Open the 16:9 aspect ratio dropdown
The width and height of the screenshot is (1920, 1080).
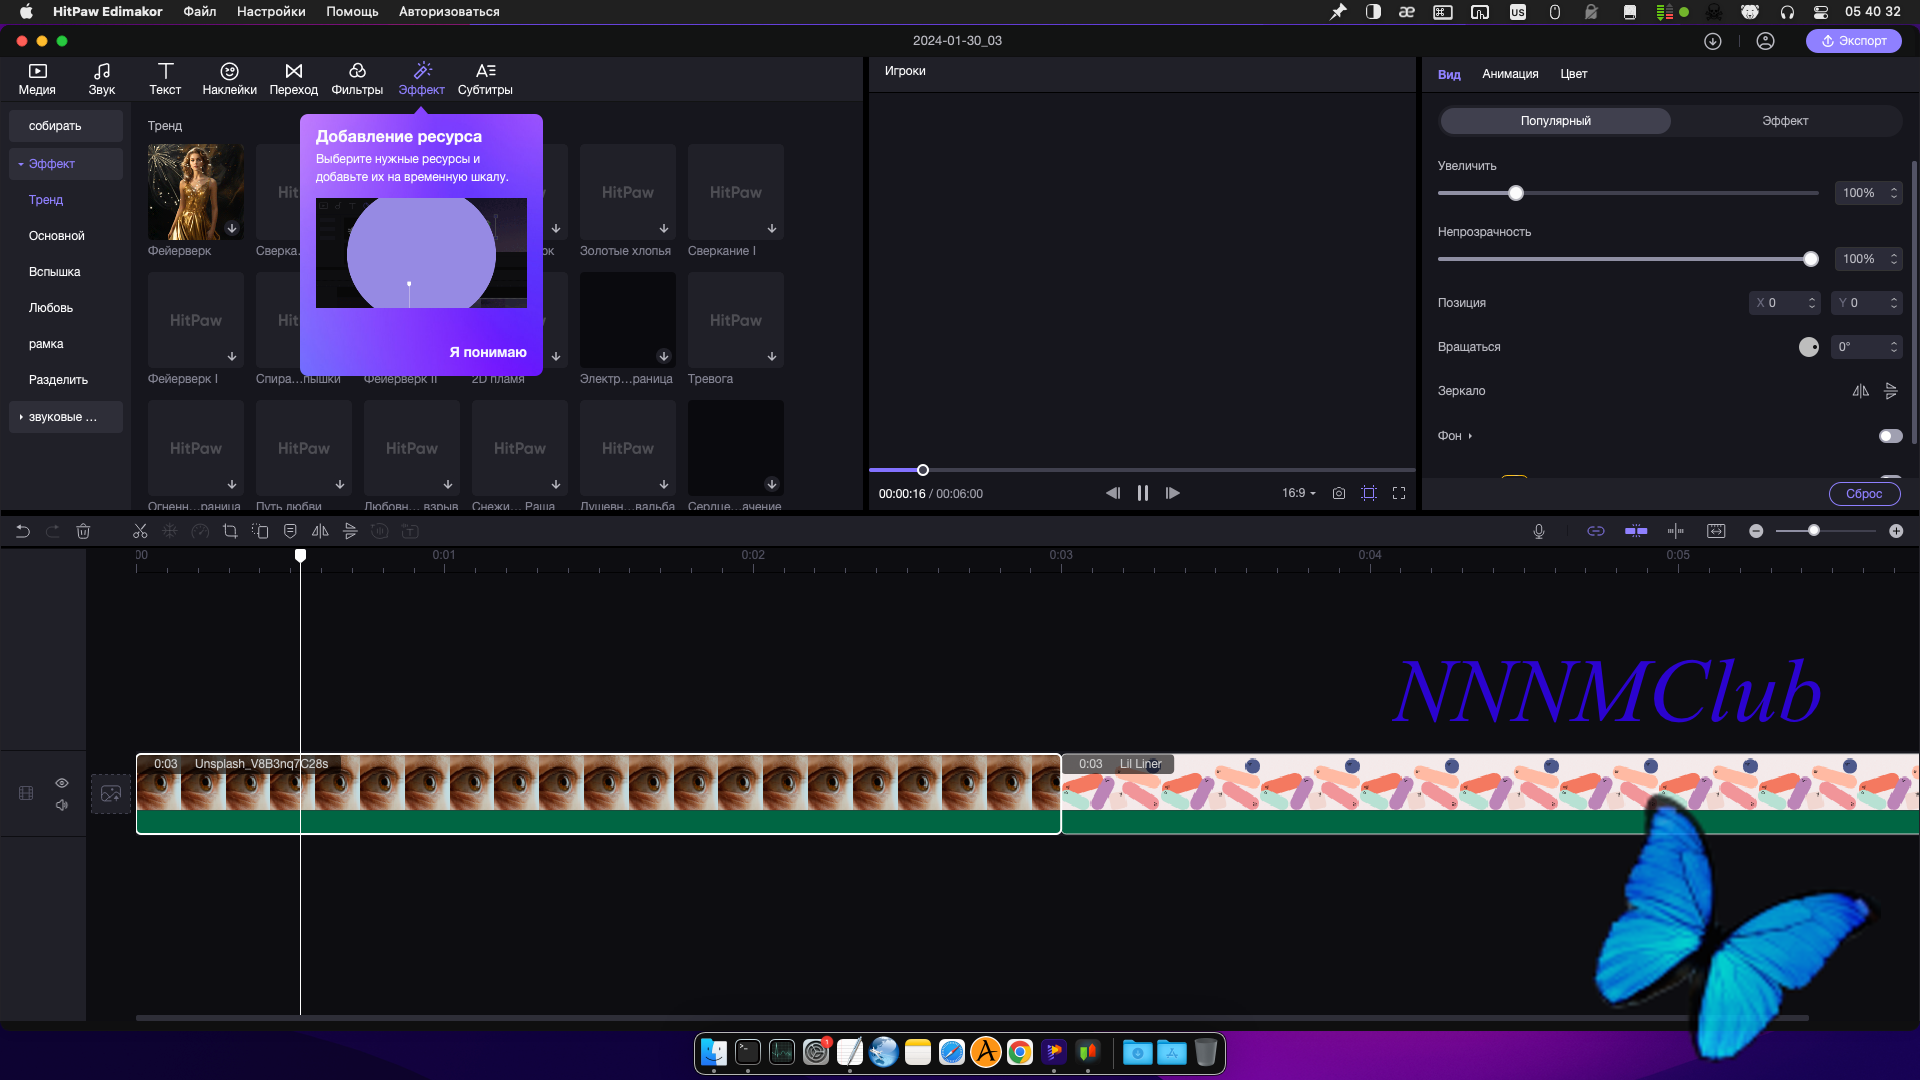click(x=1299, y=494)
